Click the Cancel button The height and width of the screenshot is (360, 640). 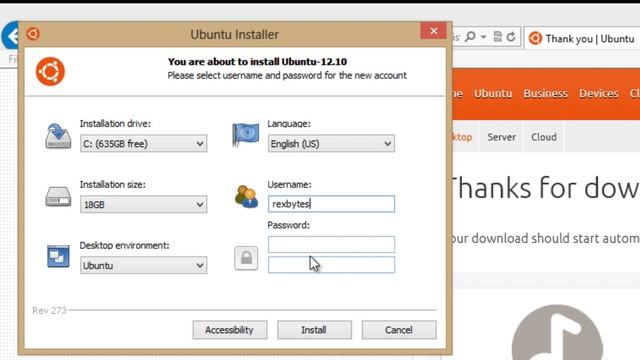point(399,330)
